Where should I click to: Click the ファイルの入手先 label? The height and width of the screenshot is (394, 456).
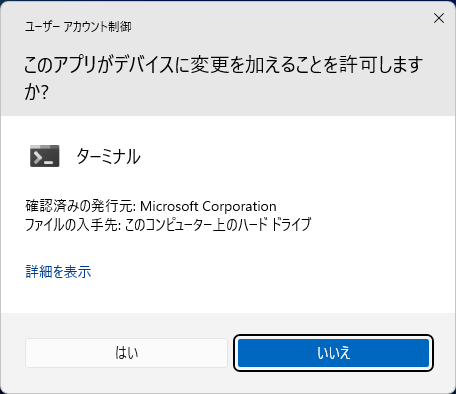71,225
